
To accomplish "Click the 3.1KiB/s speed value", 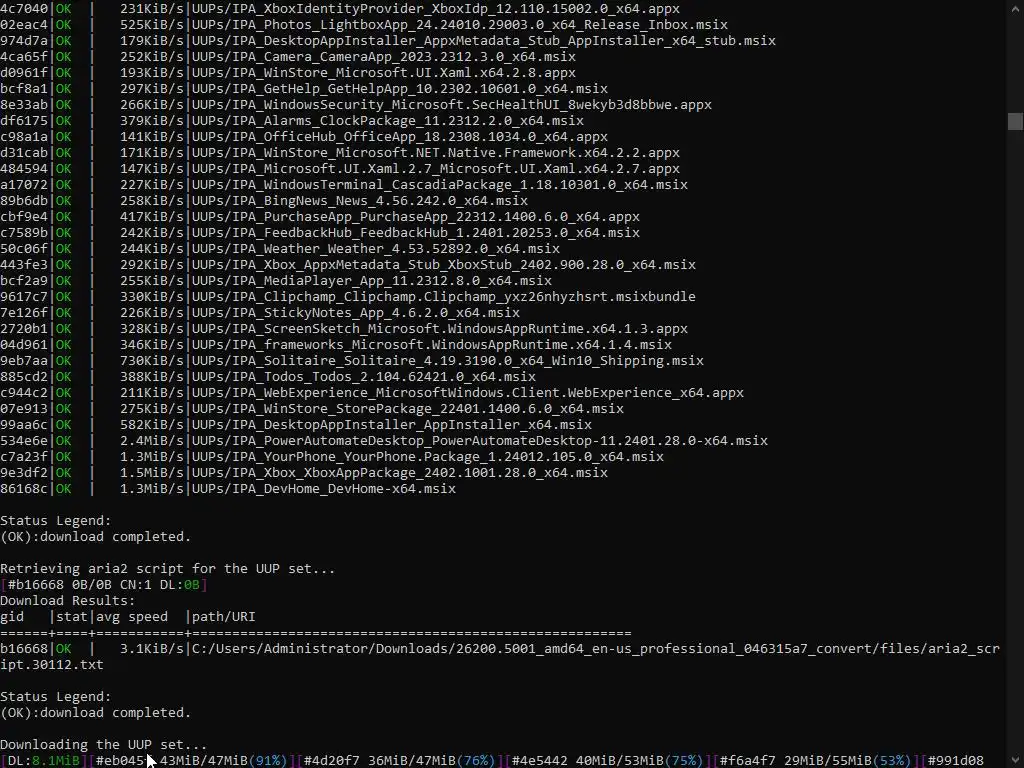I will tap(152, 648).
